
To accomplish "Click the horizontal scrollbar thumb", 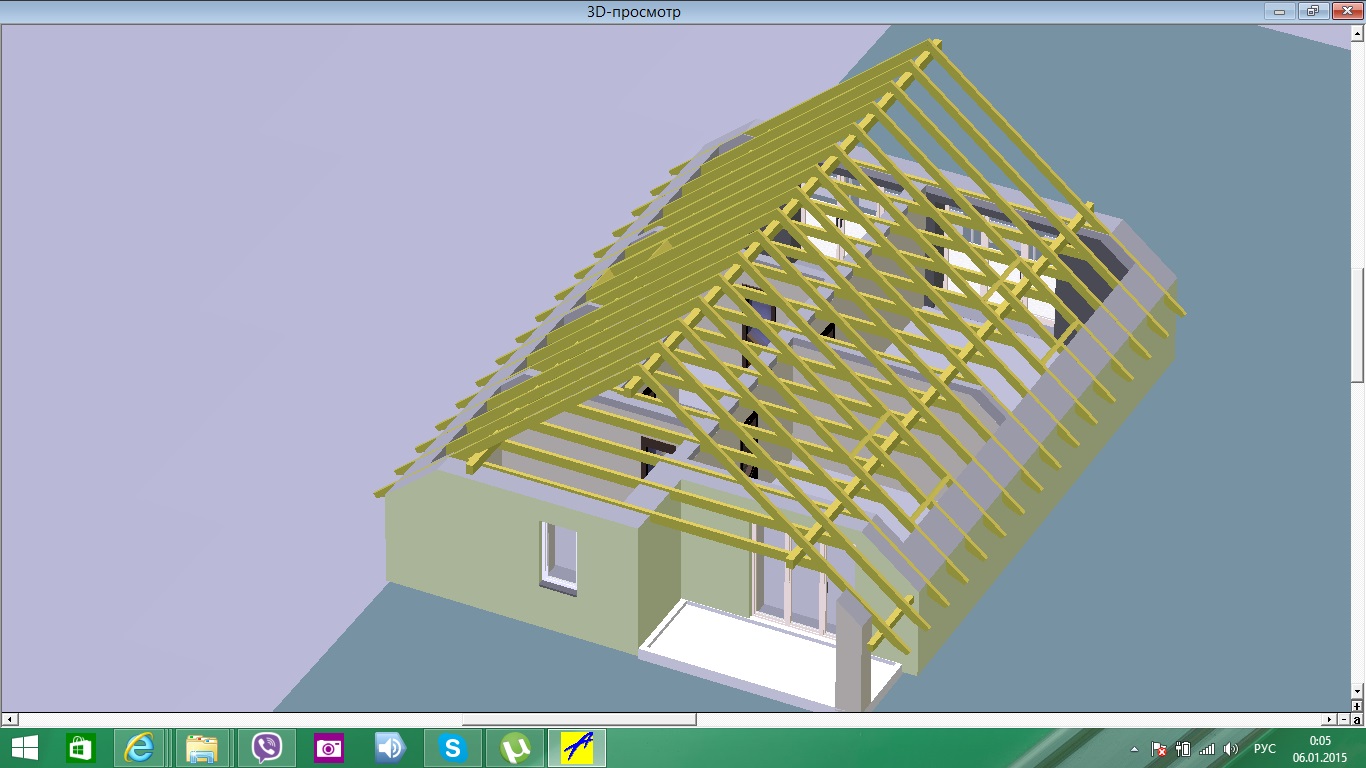I will pos(579,719).
